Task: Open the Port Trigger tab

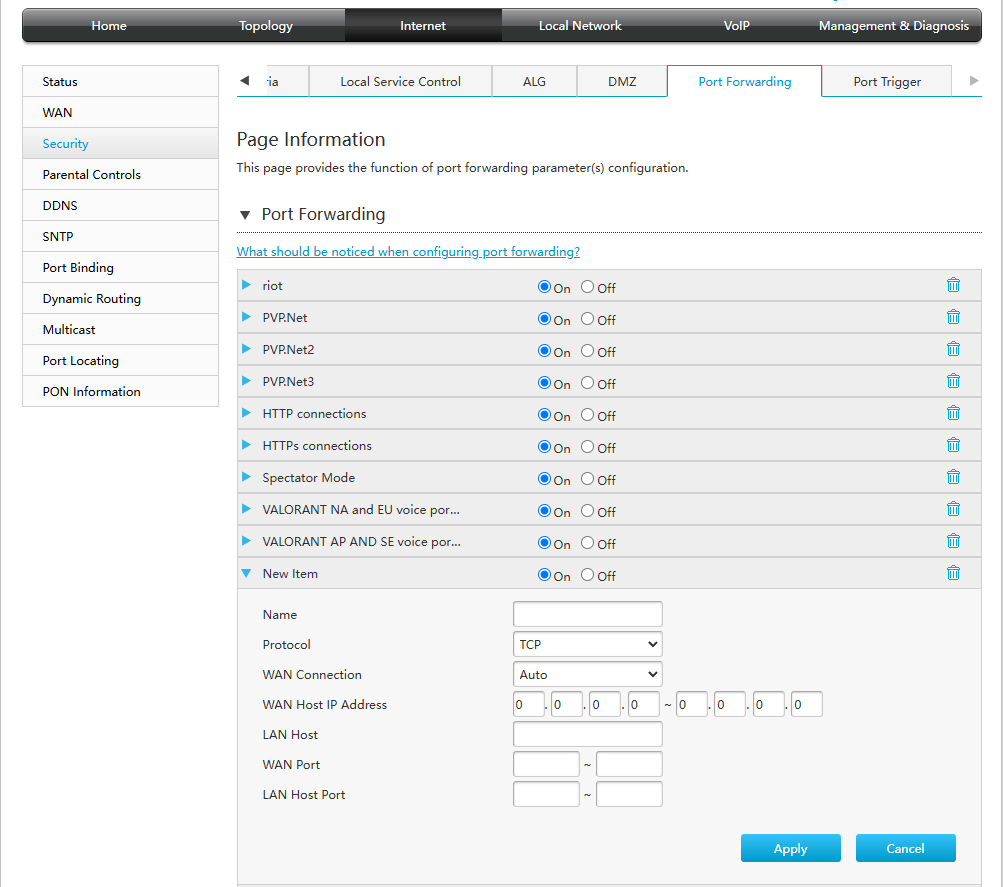Action: [x=886, y=80]
